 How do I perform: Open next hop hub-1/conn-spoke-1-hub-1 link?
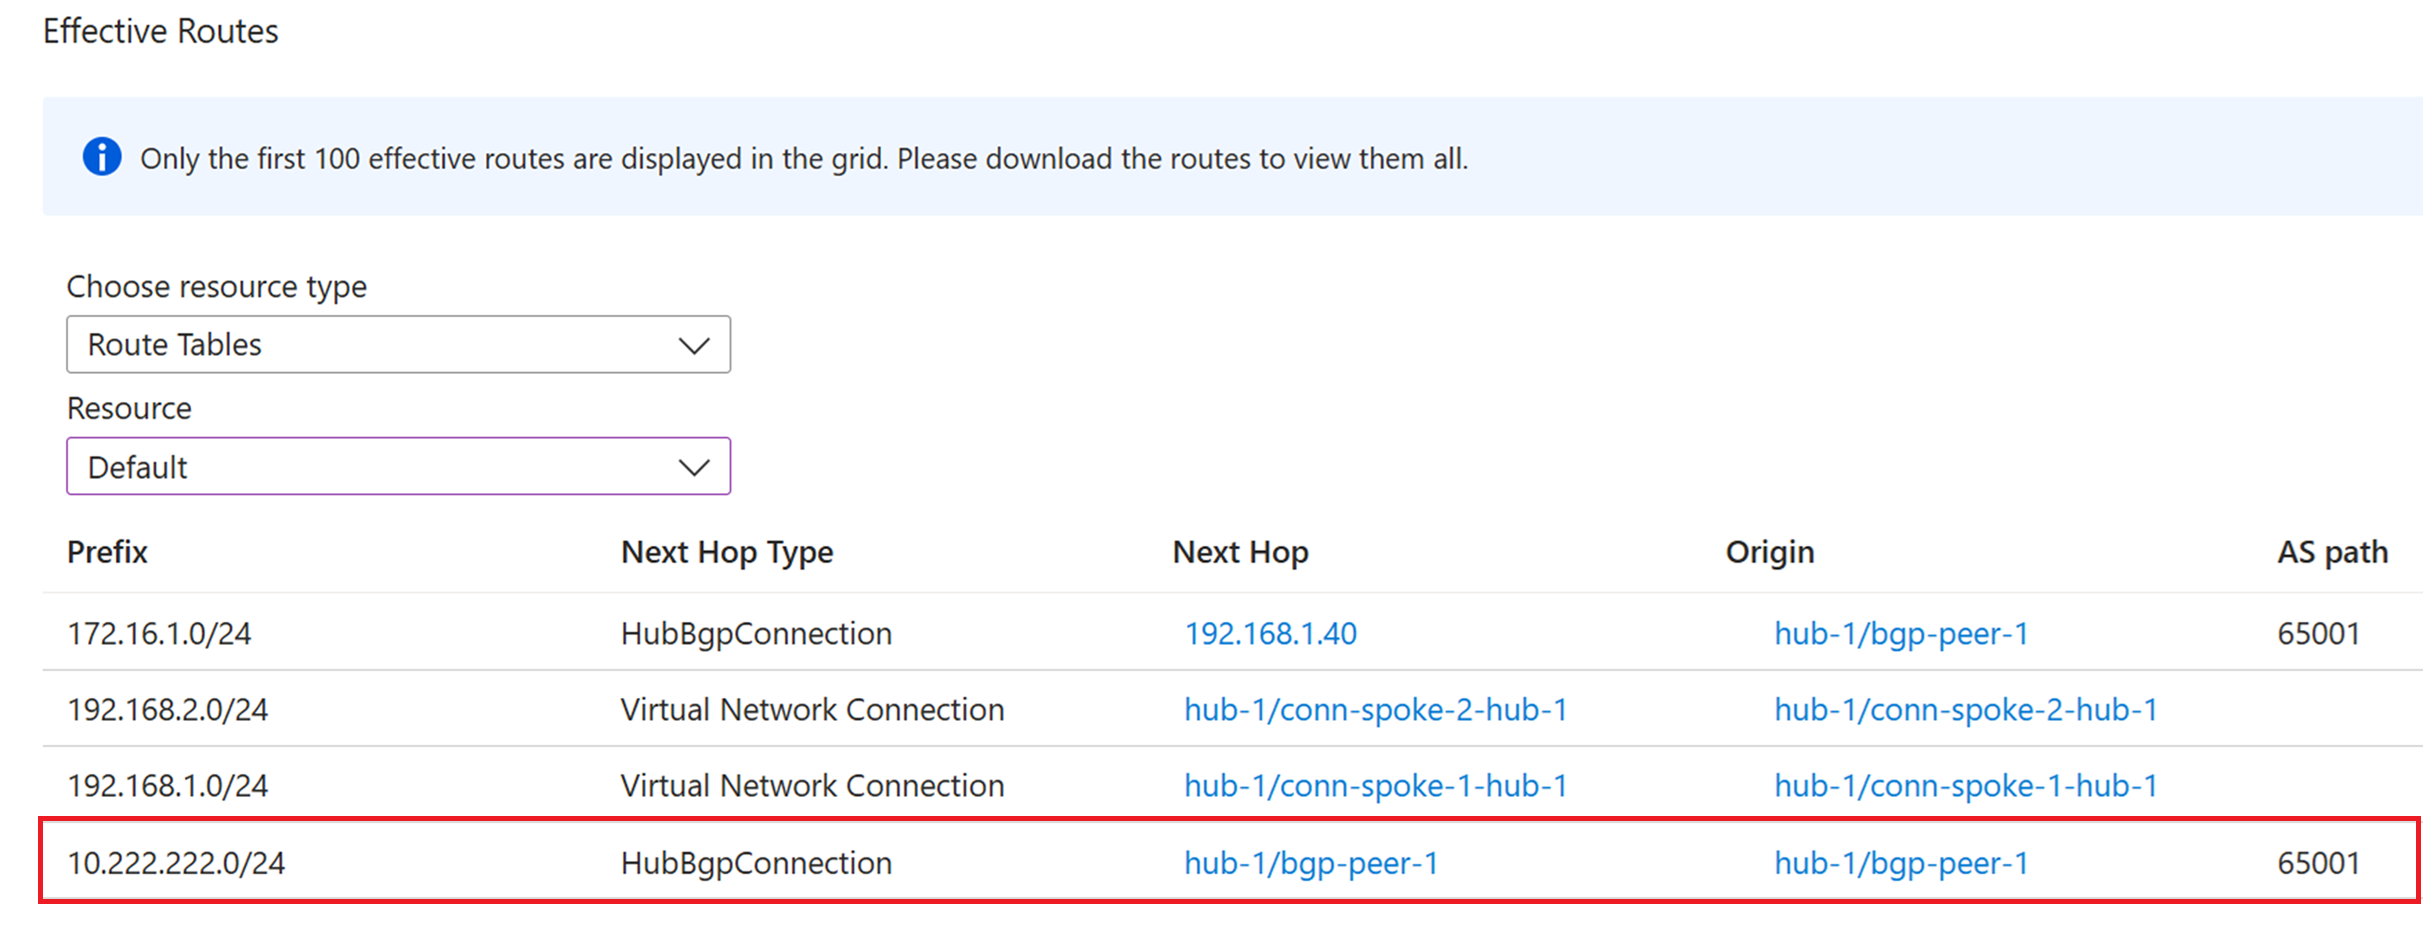tap(1375, 786)
